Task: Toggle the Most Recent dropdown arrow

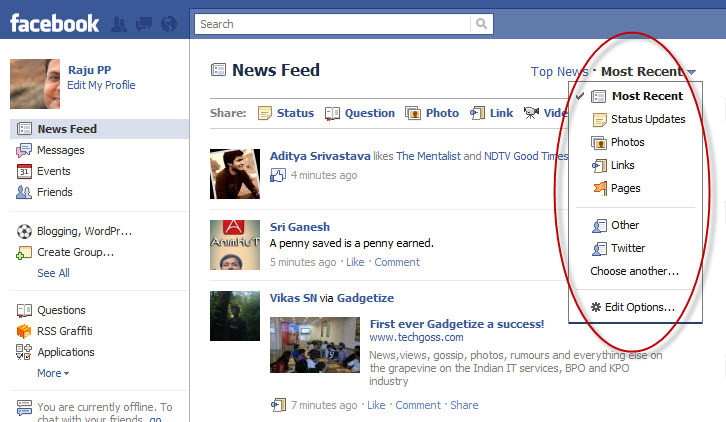Action: coord(691,72)
